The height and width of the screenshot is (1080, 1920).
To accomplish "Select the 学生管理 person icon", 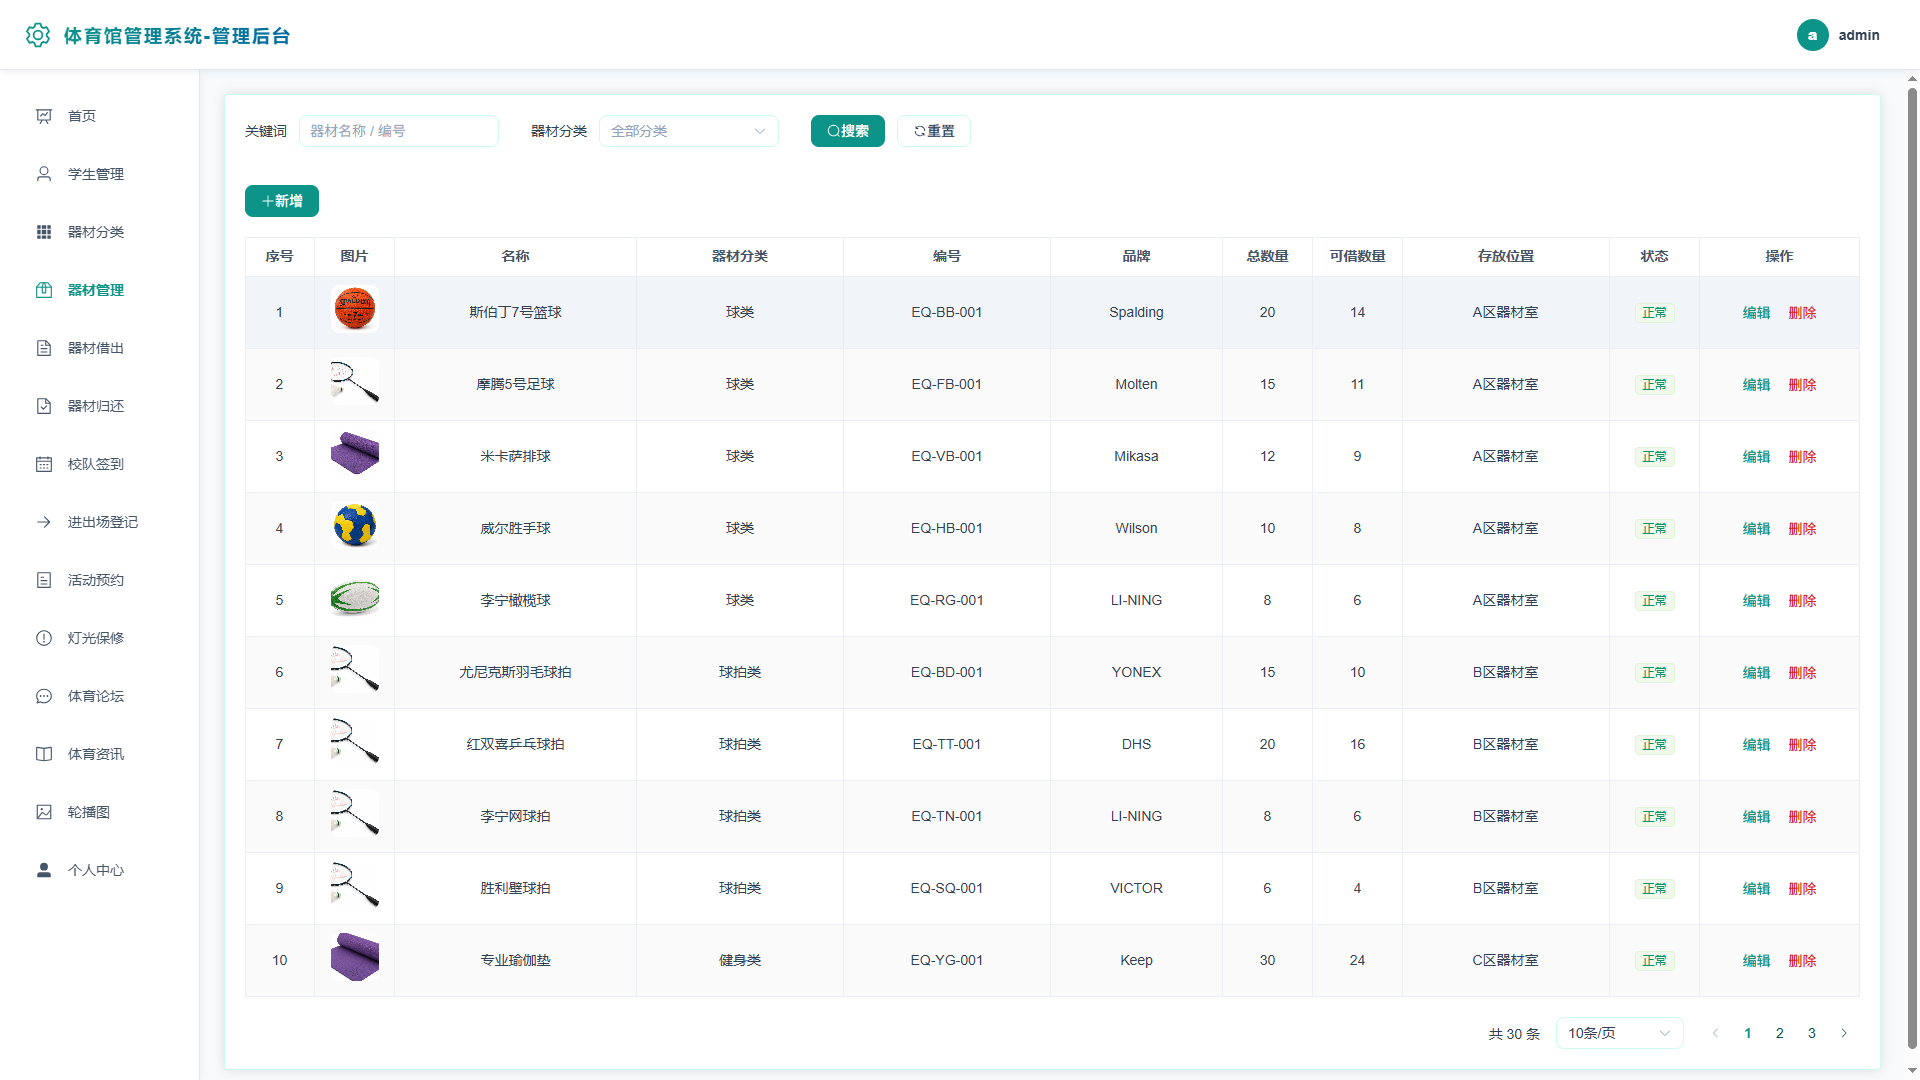I will coord(44,174).
